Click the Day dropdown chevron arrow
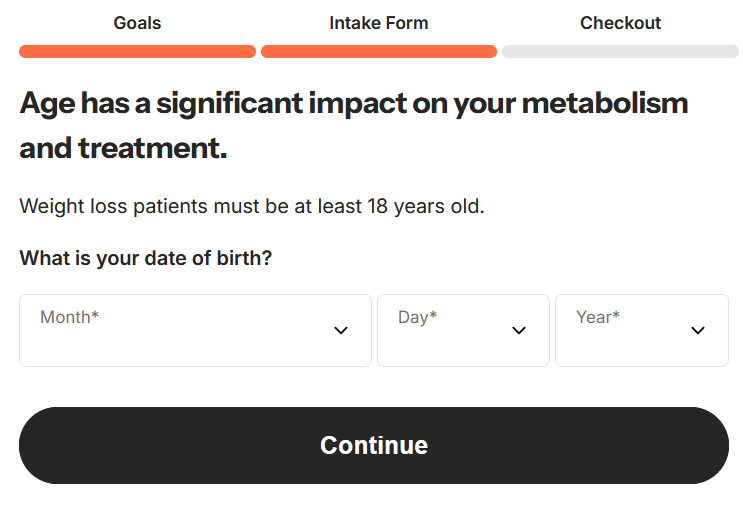Screen dimensions: 743x518 point(519,331)
